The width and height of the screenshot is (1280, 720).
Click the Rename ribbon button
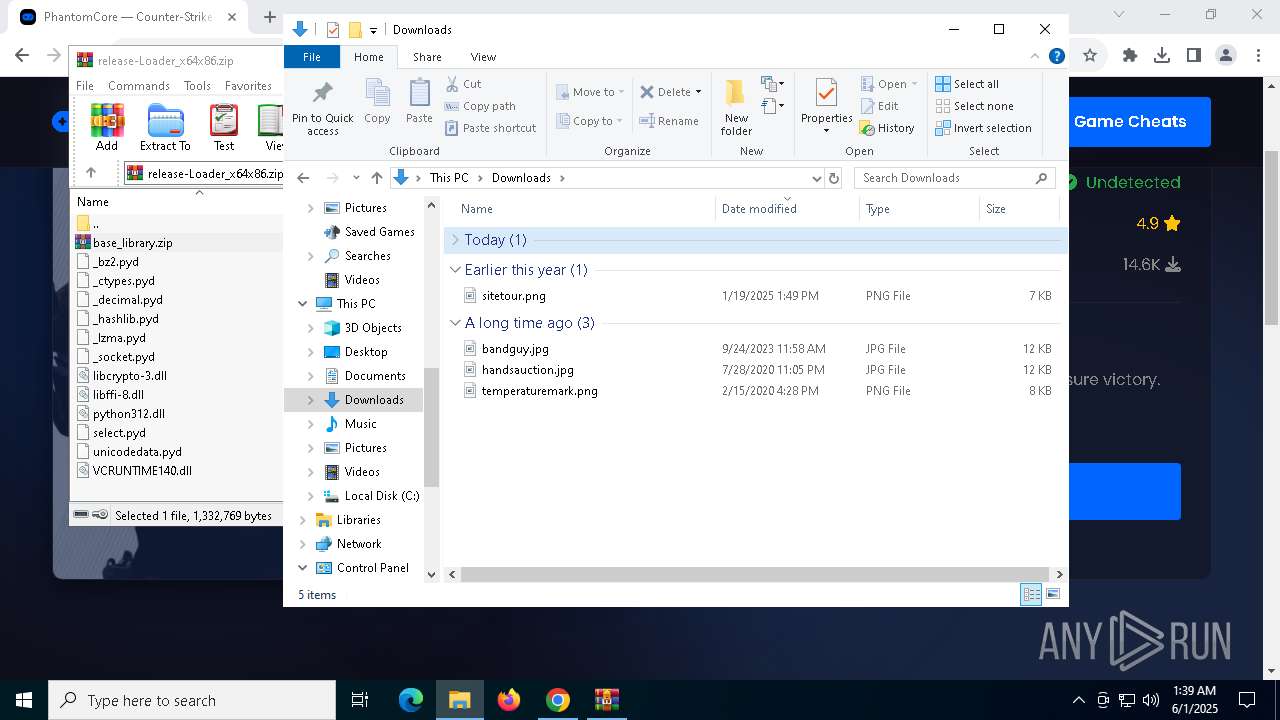669,121
